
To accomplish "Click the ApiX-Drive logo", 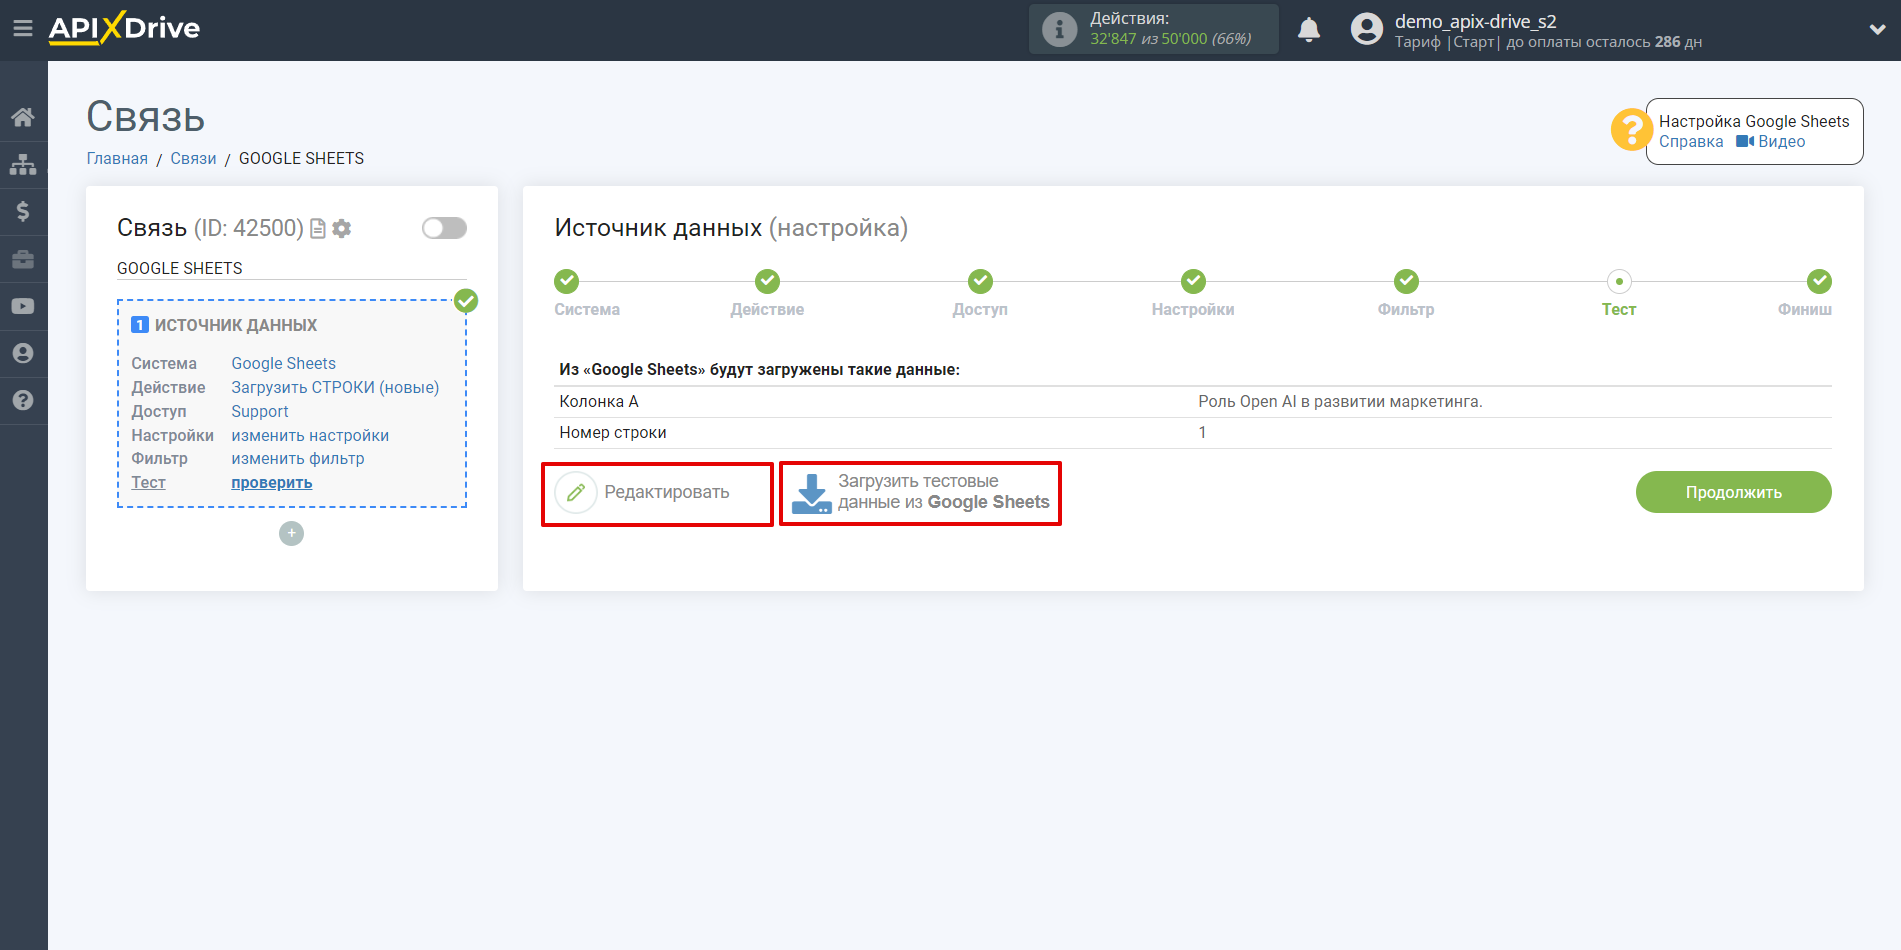I will coord(124,28).
